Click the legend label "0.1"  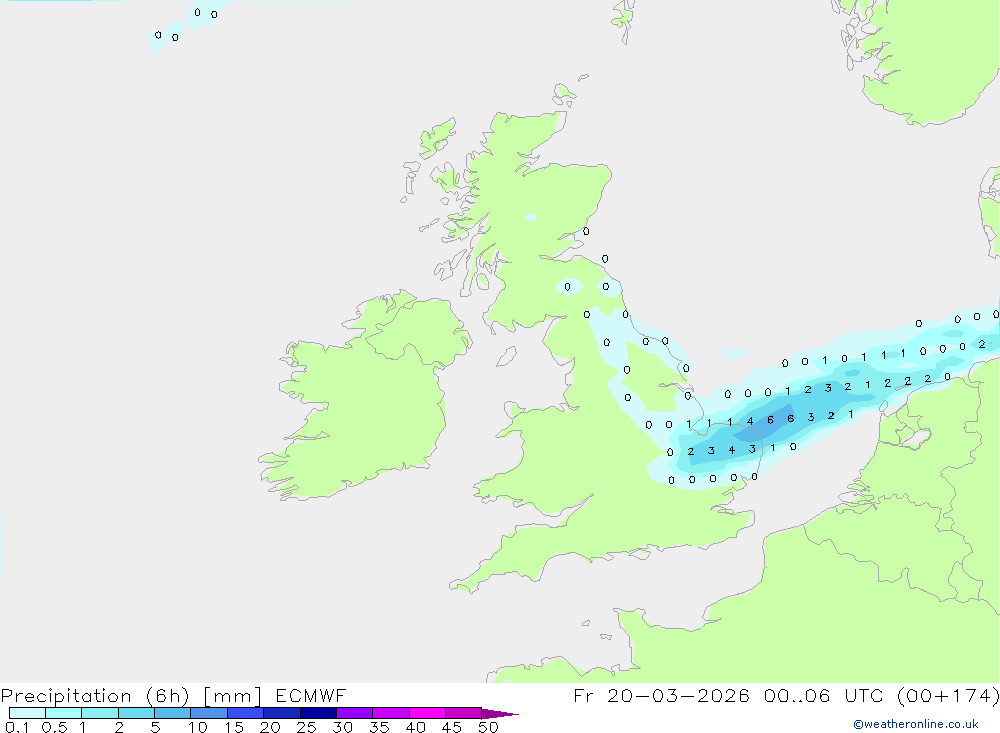17,727
